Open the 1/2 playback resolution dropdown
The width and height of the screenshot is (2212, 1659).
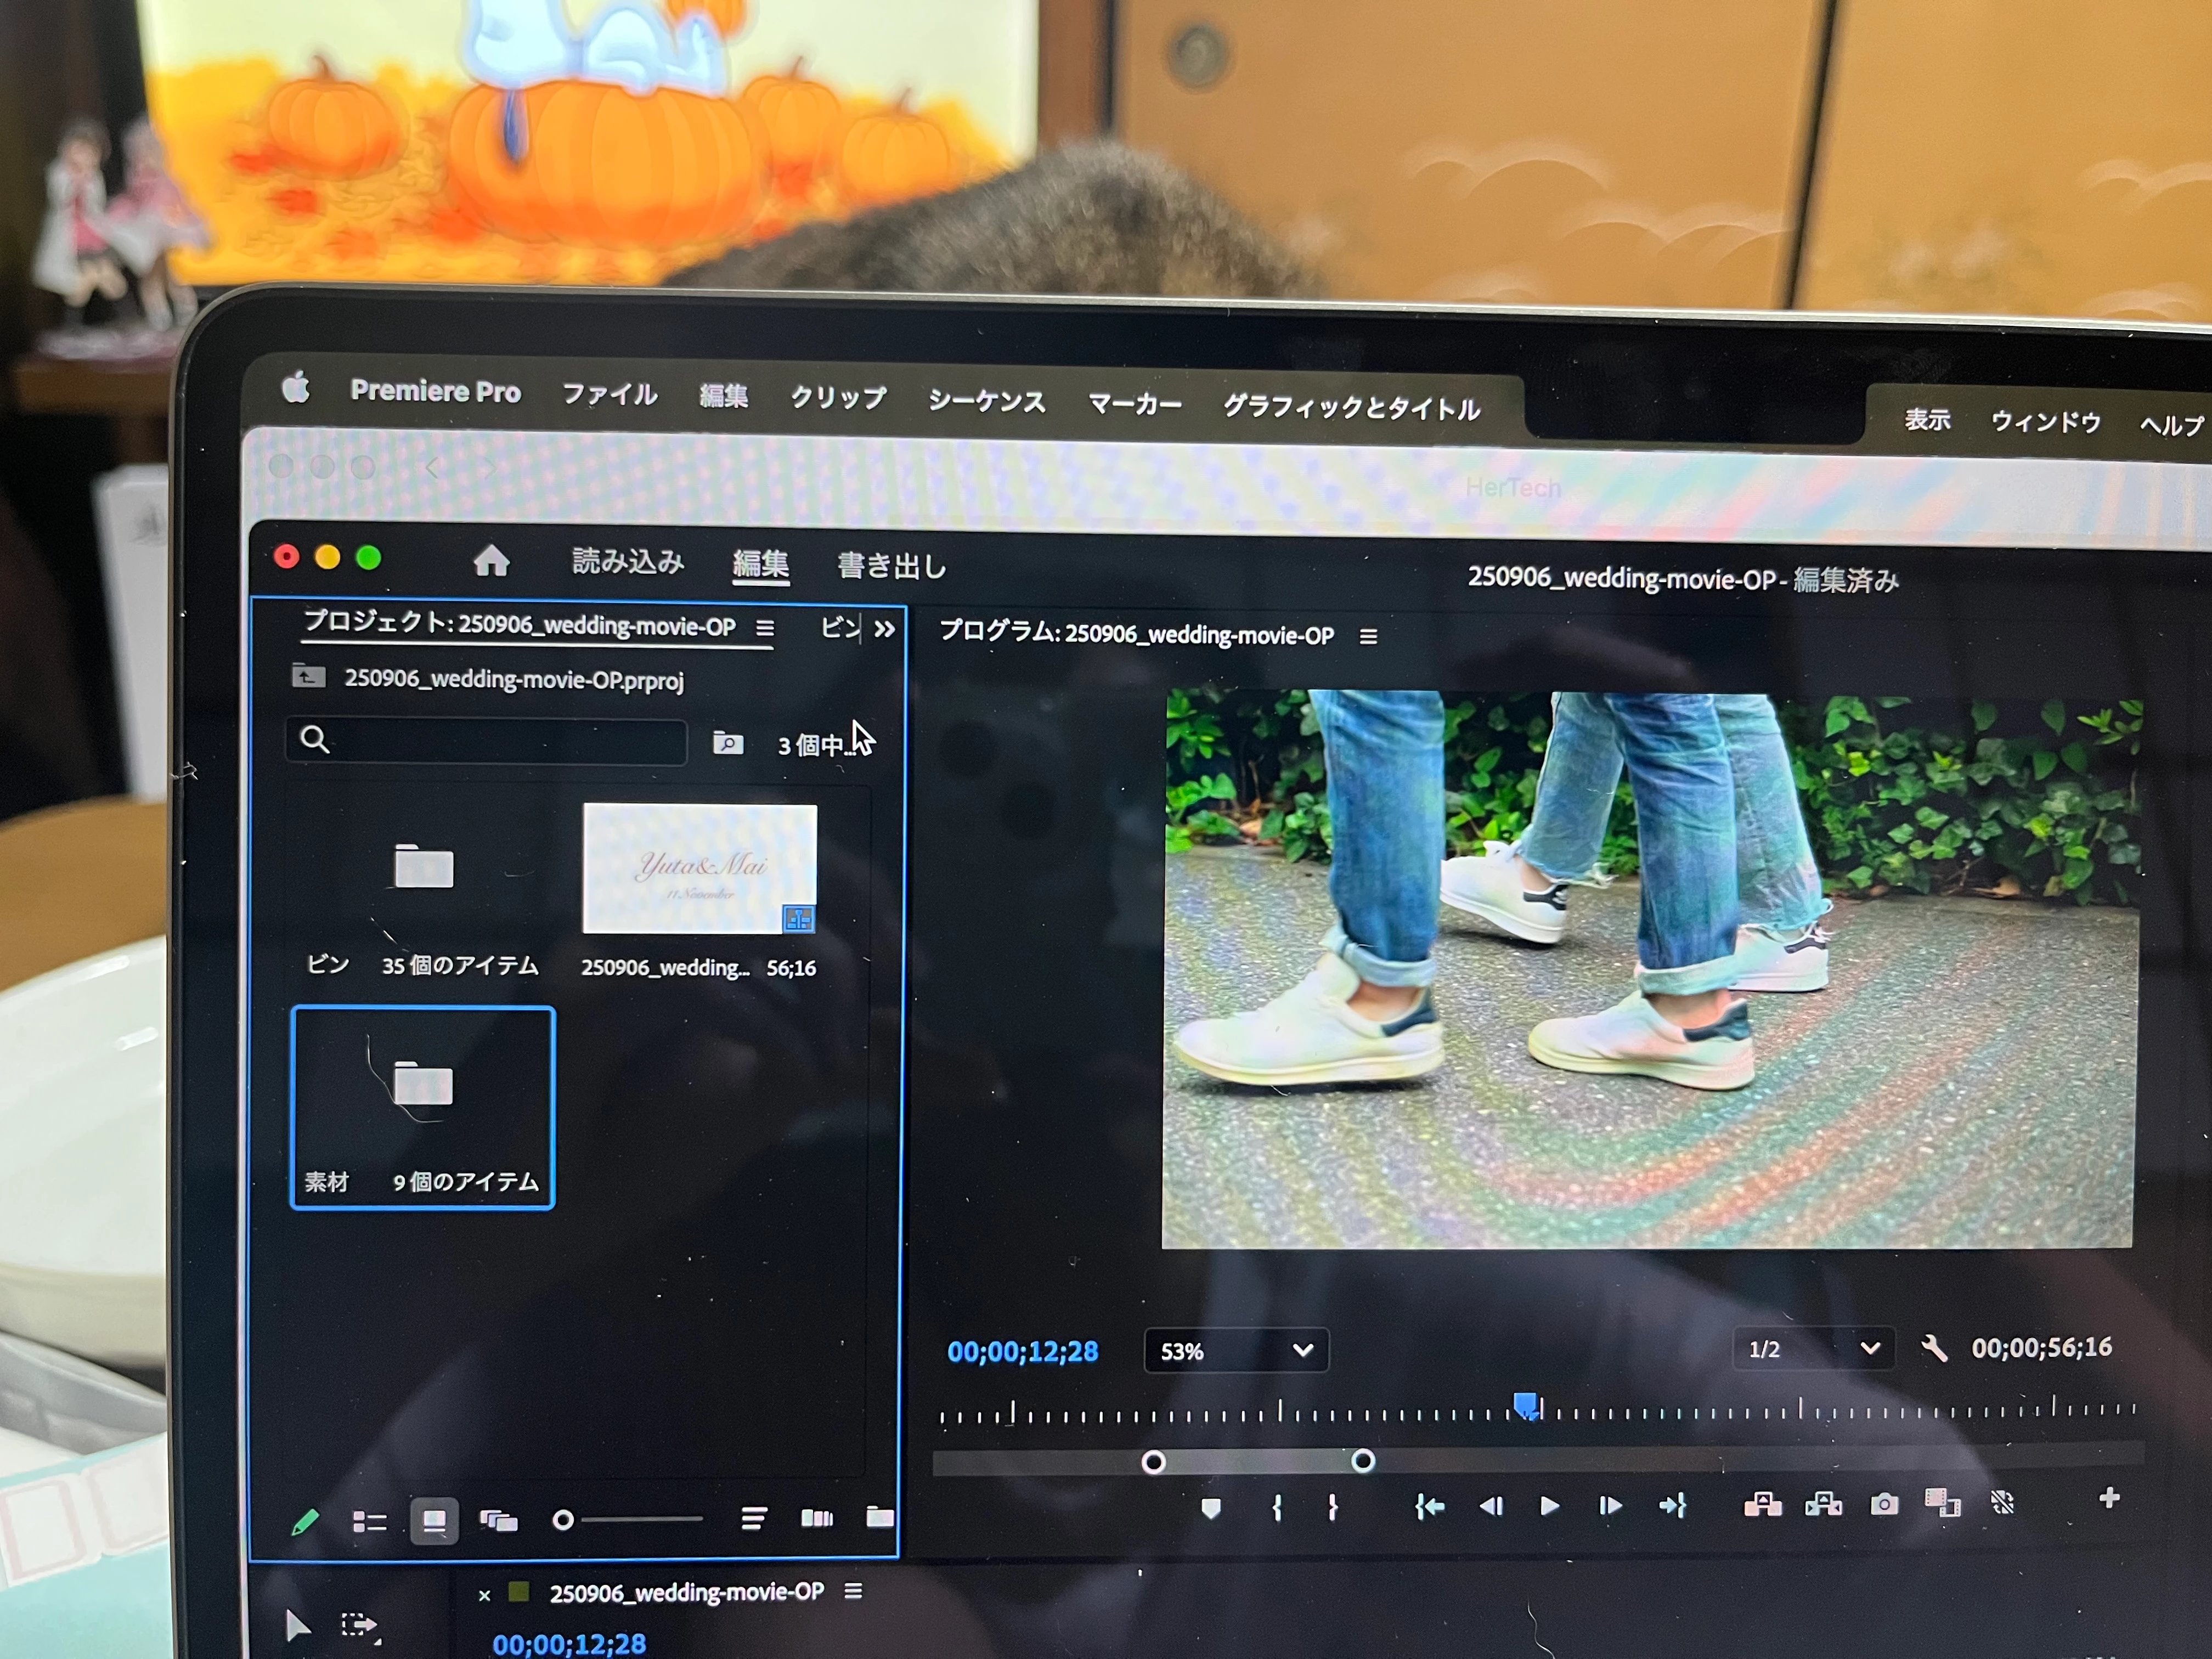(1812, 1349)
